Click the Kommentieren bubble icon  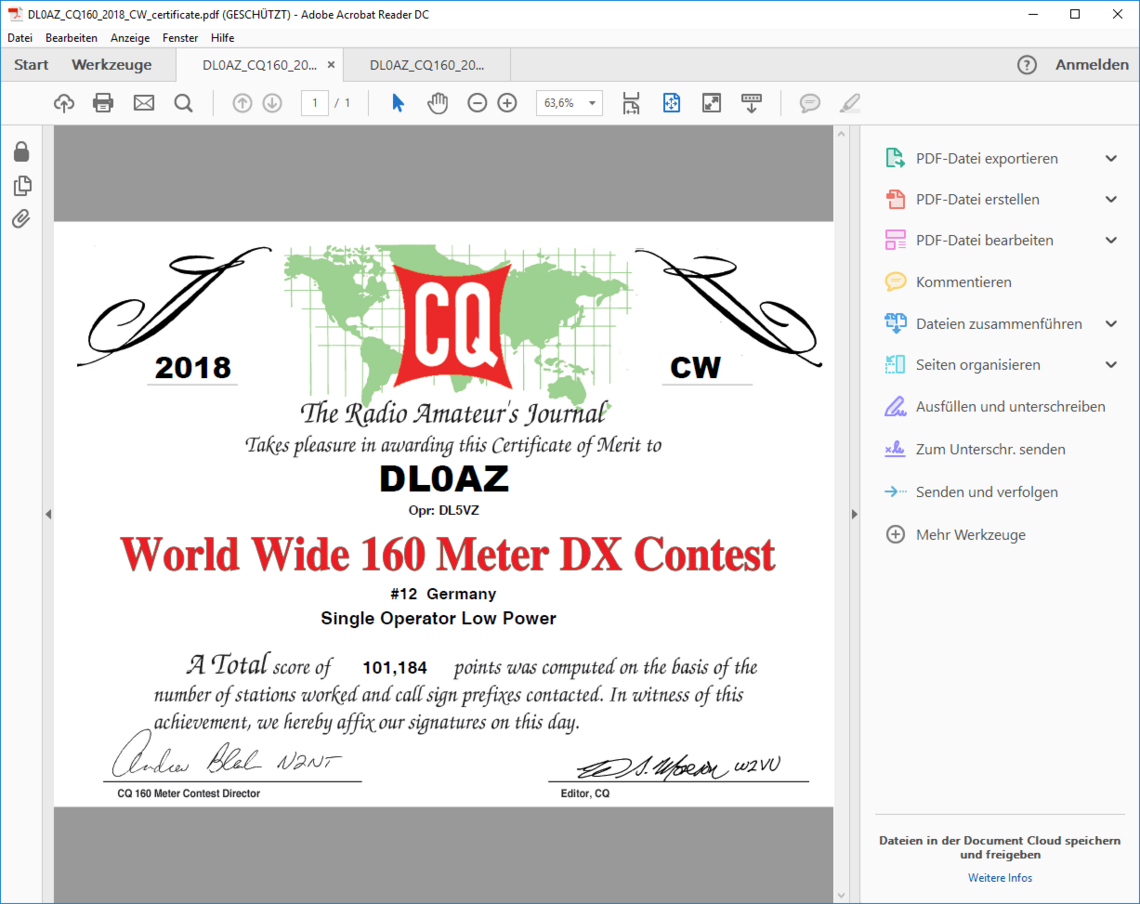coord(895,281)
